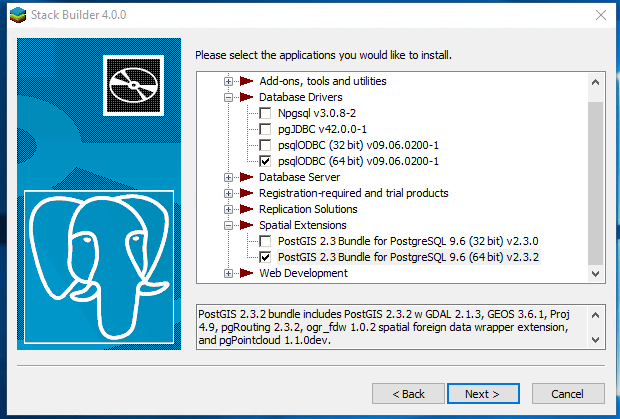This screenshot has width=620, height=419.
Task: Check the pgJDBC v42.0.0-1 checkbox
Action: [265, 129]
